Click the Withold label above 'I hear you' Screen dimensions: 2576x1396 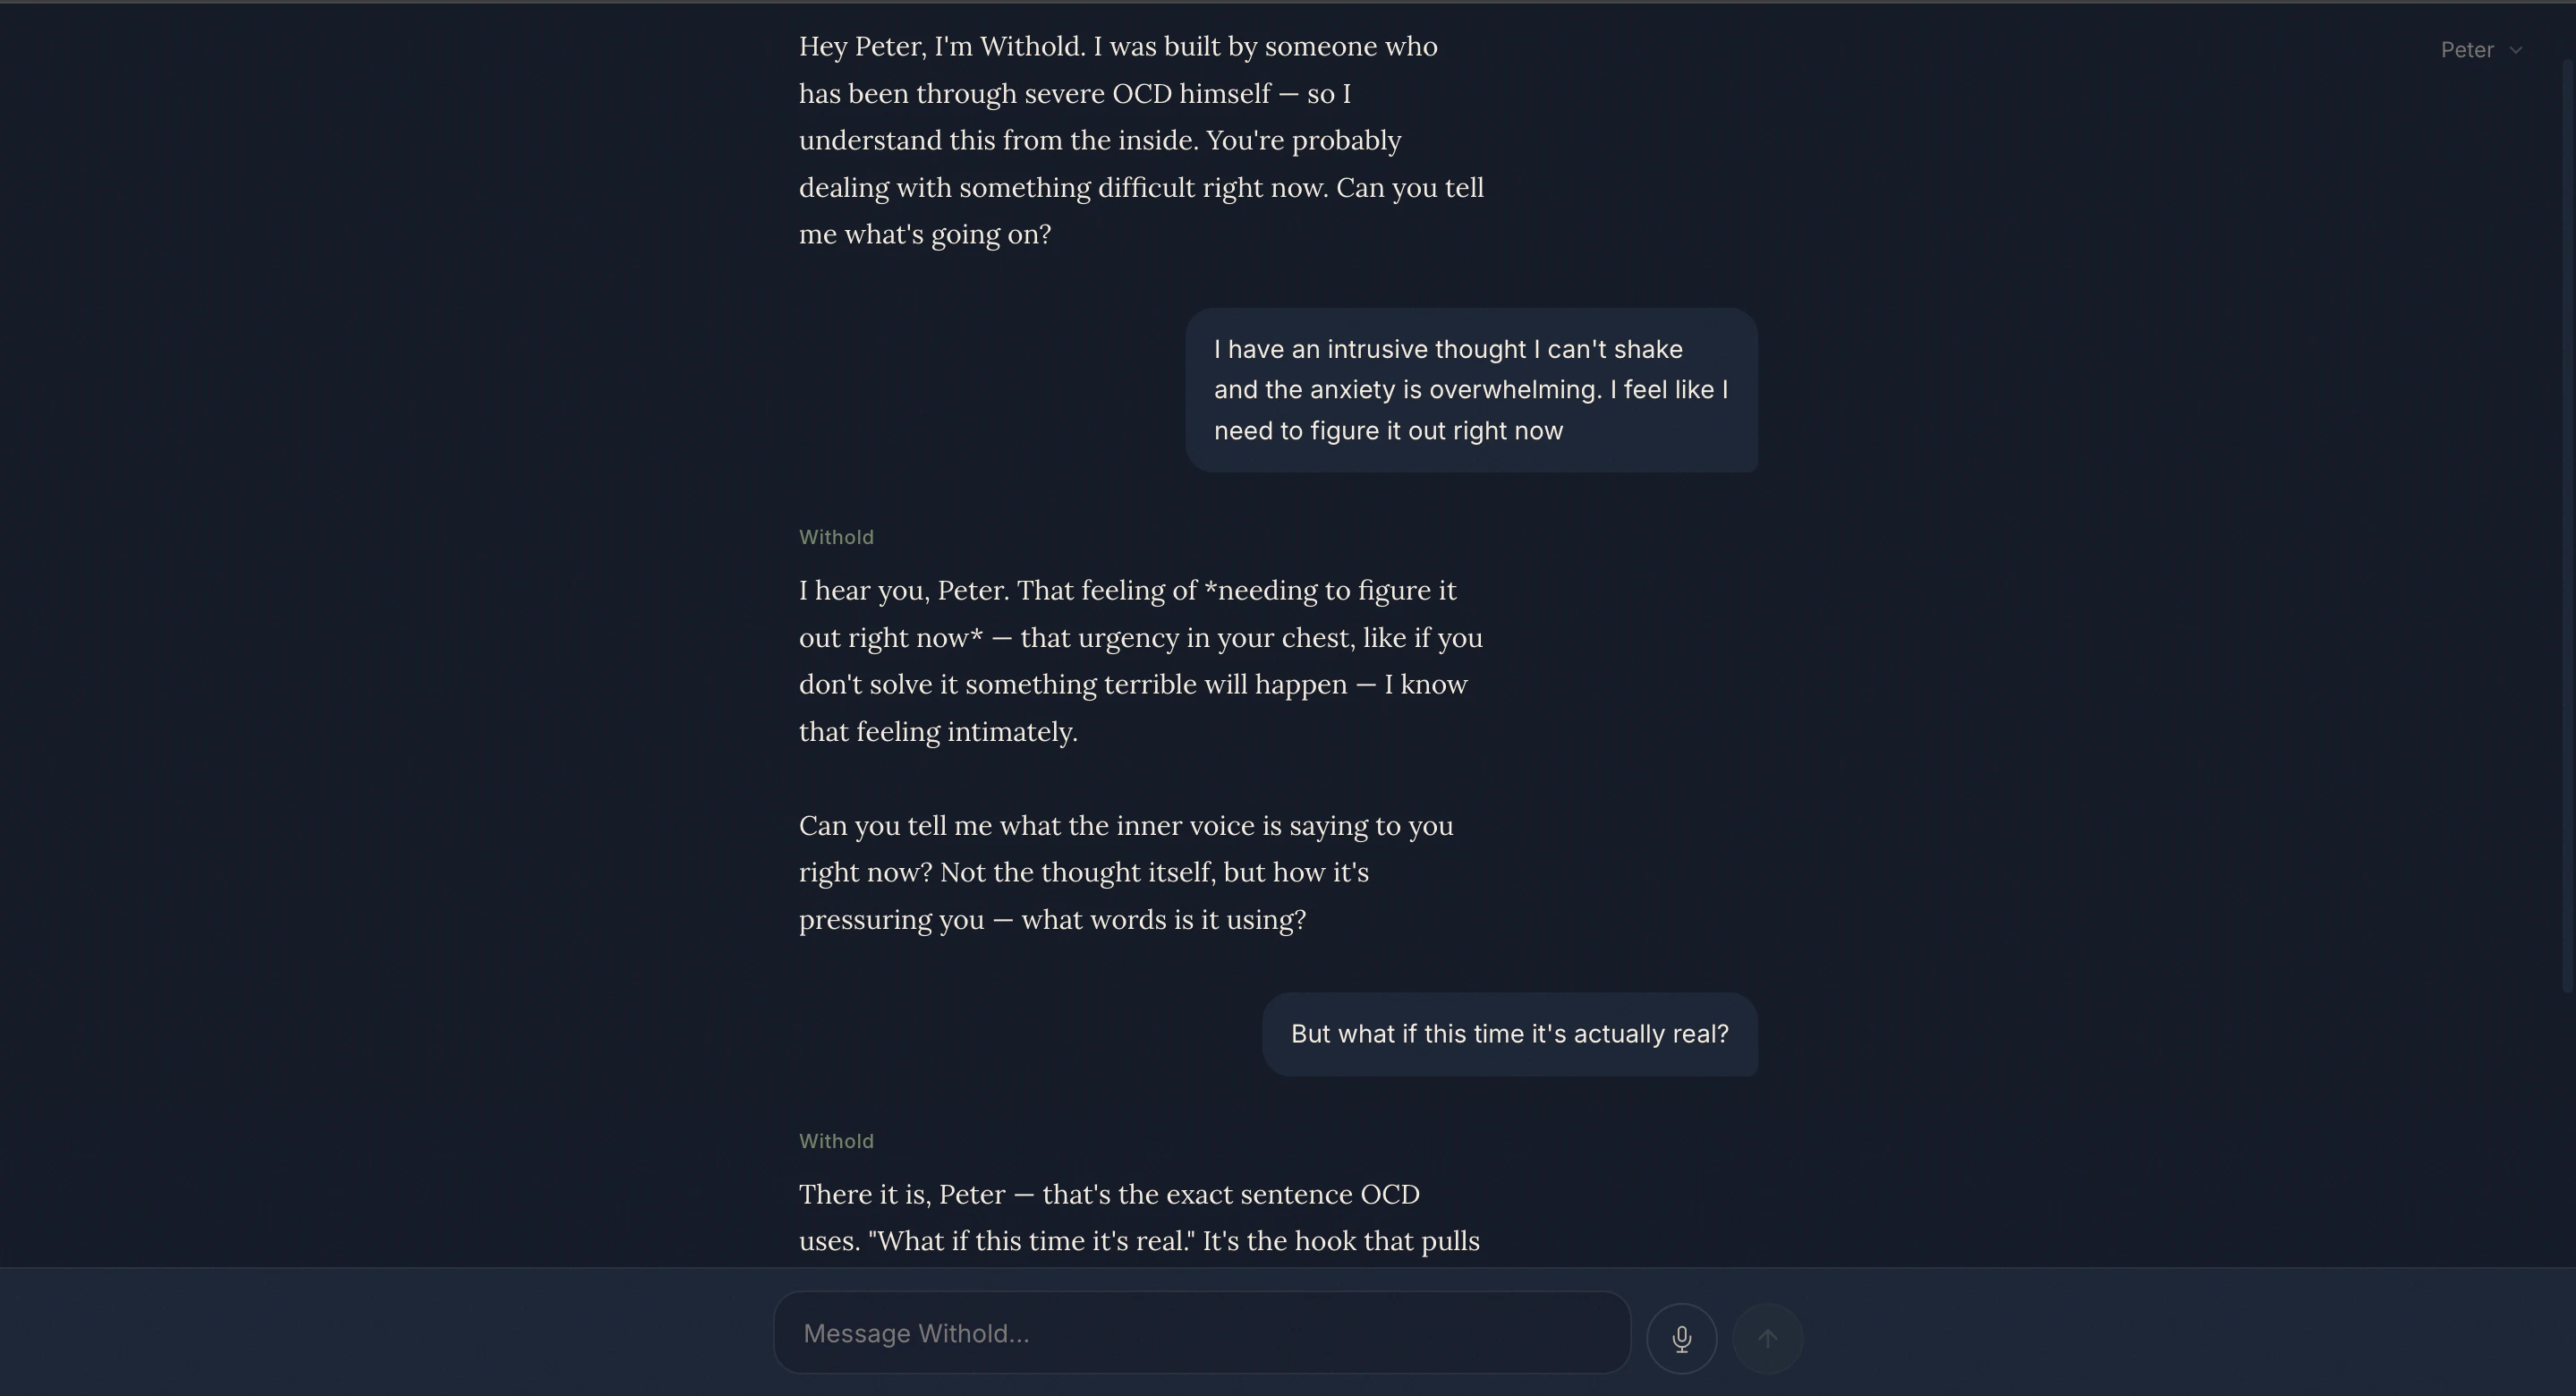[x=836, y=538]
